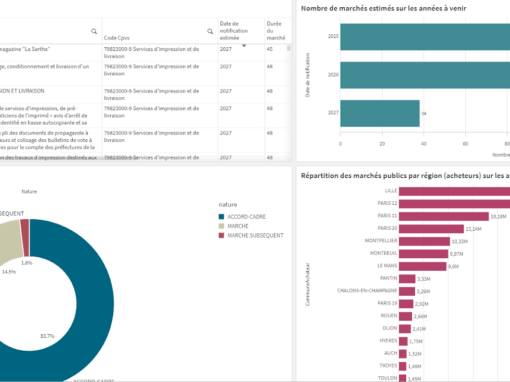This screenshot has width=510, height=382.
Task: Click the documents de propagande row description
Action: click(x=47, y=140)
